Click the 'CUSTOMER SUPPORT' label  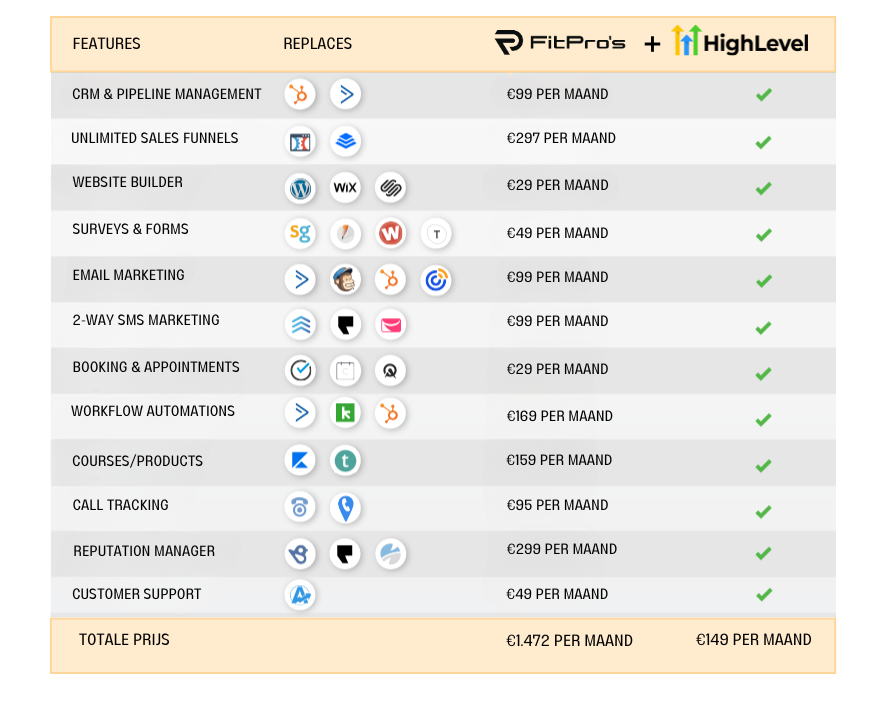(x=137, y=594)
